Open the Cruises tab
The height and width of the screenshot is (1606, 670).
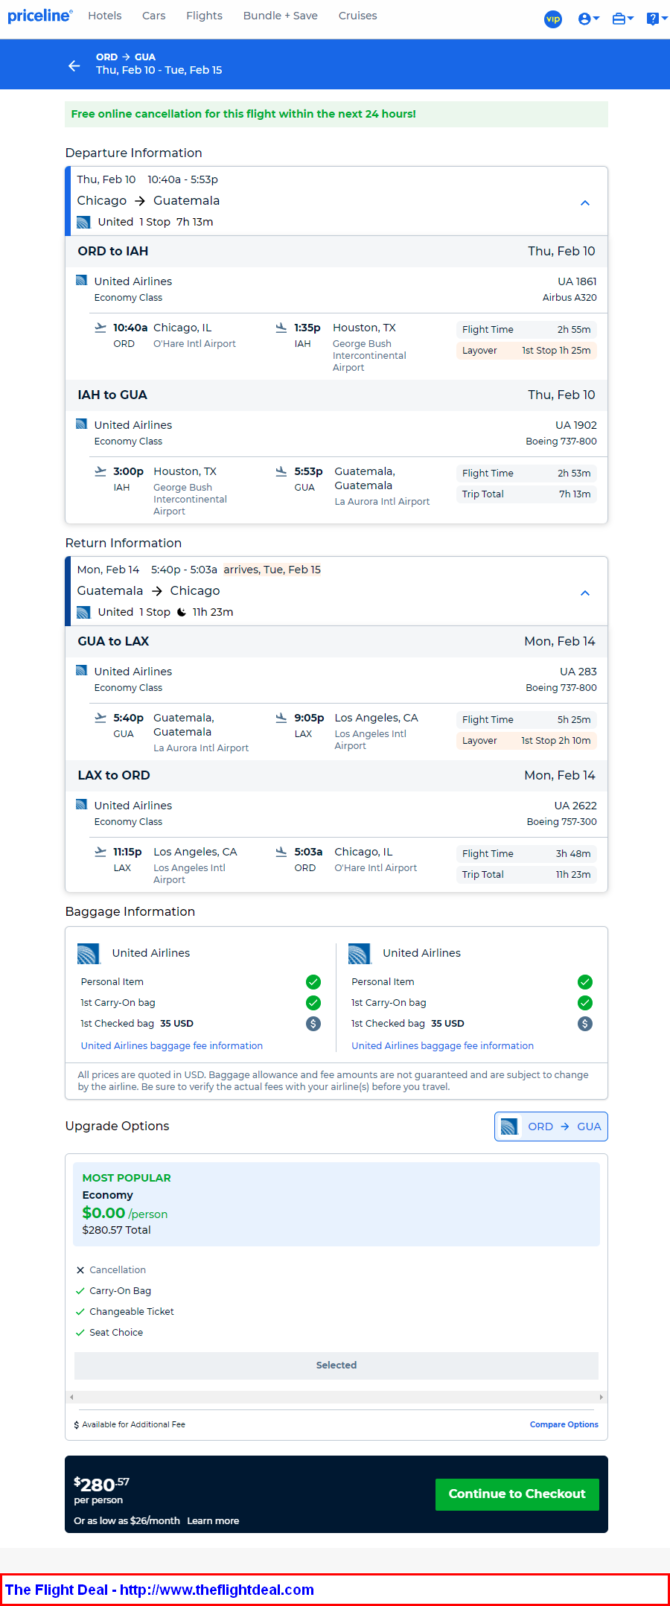(x=357, y=16)
